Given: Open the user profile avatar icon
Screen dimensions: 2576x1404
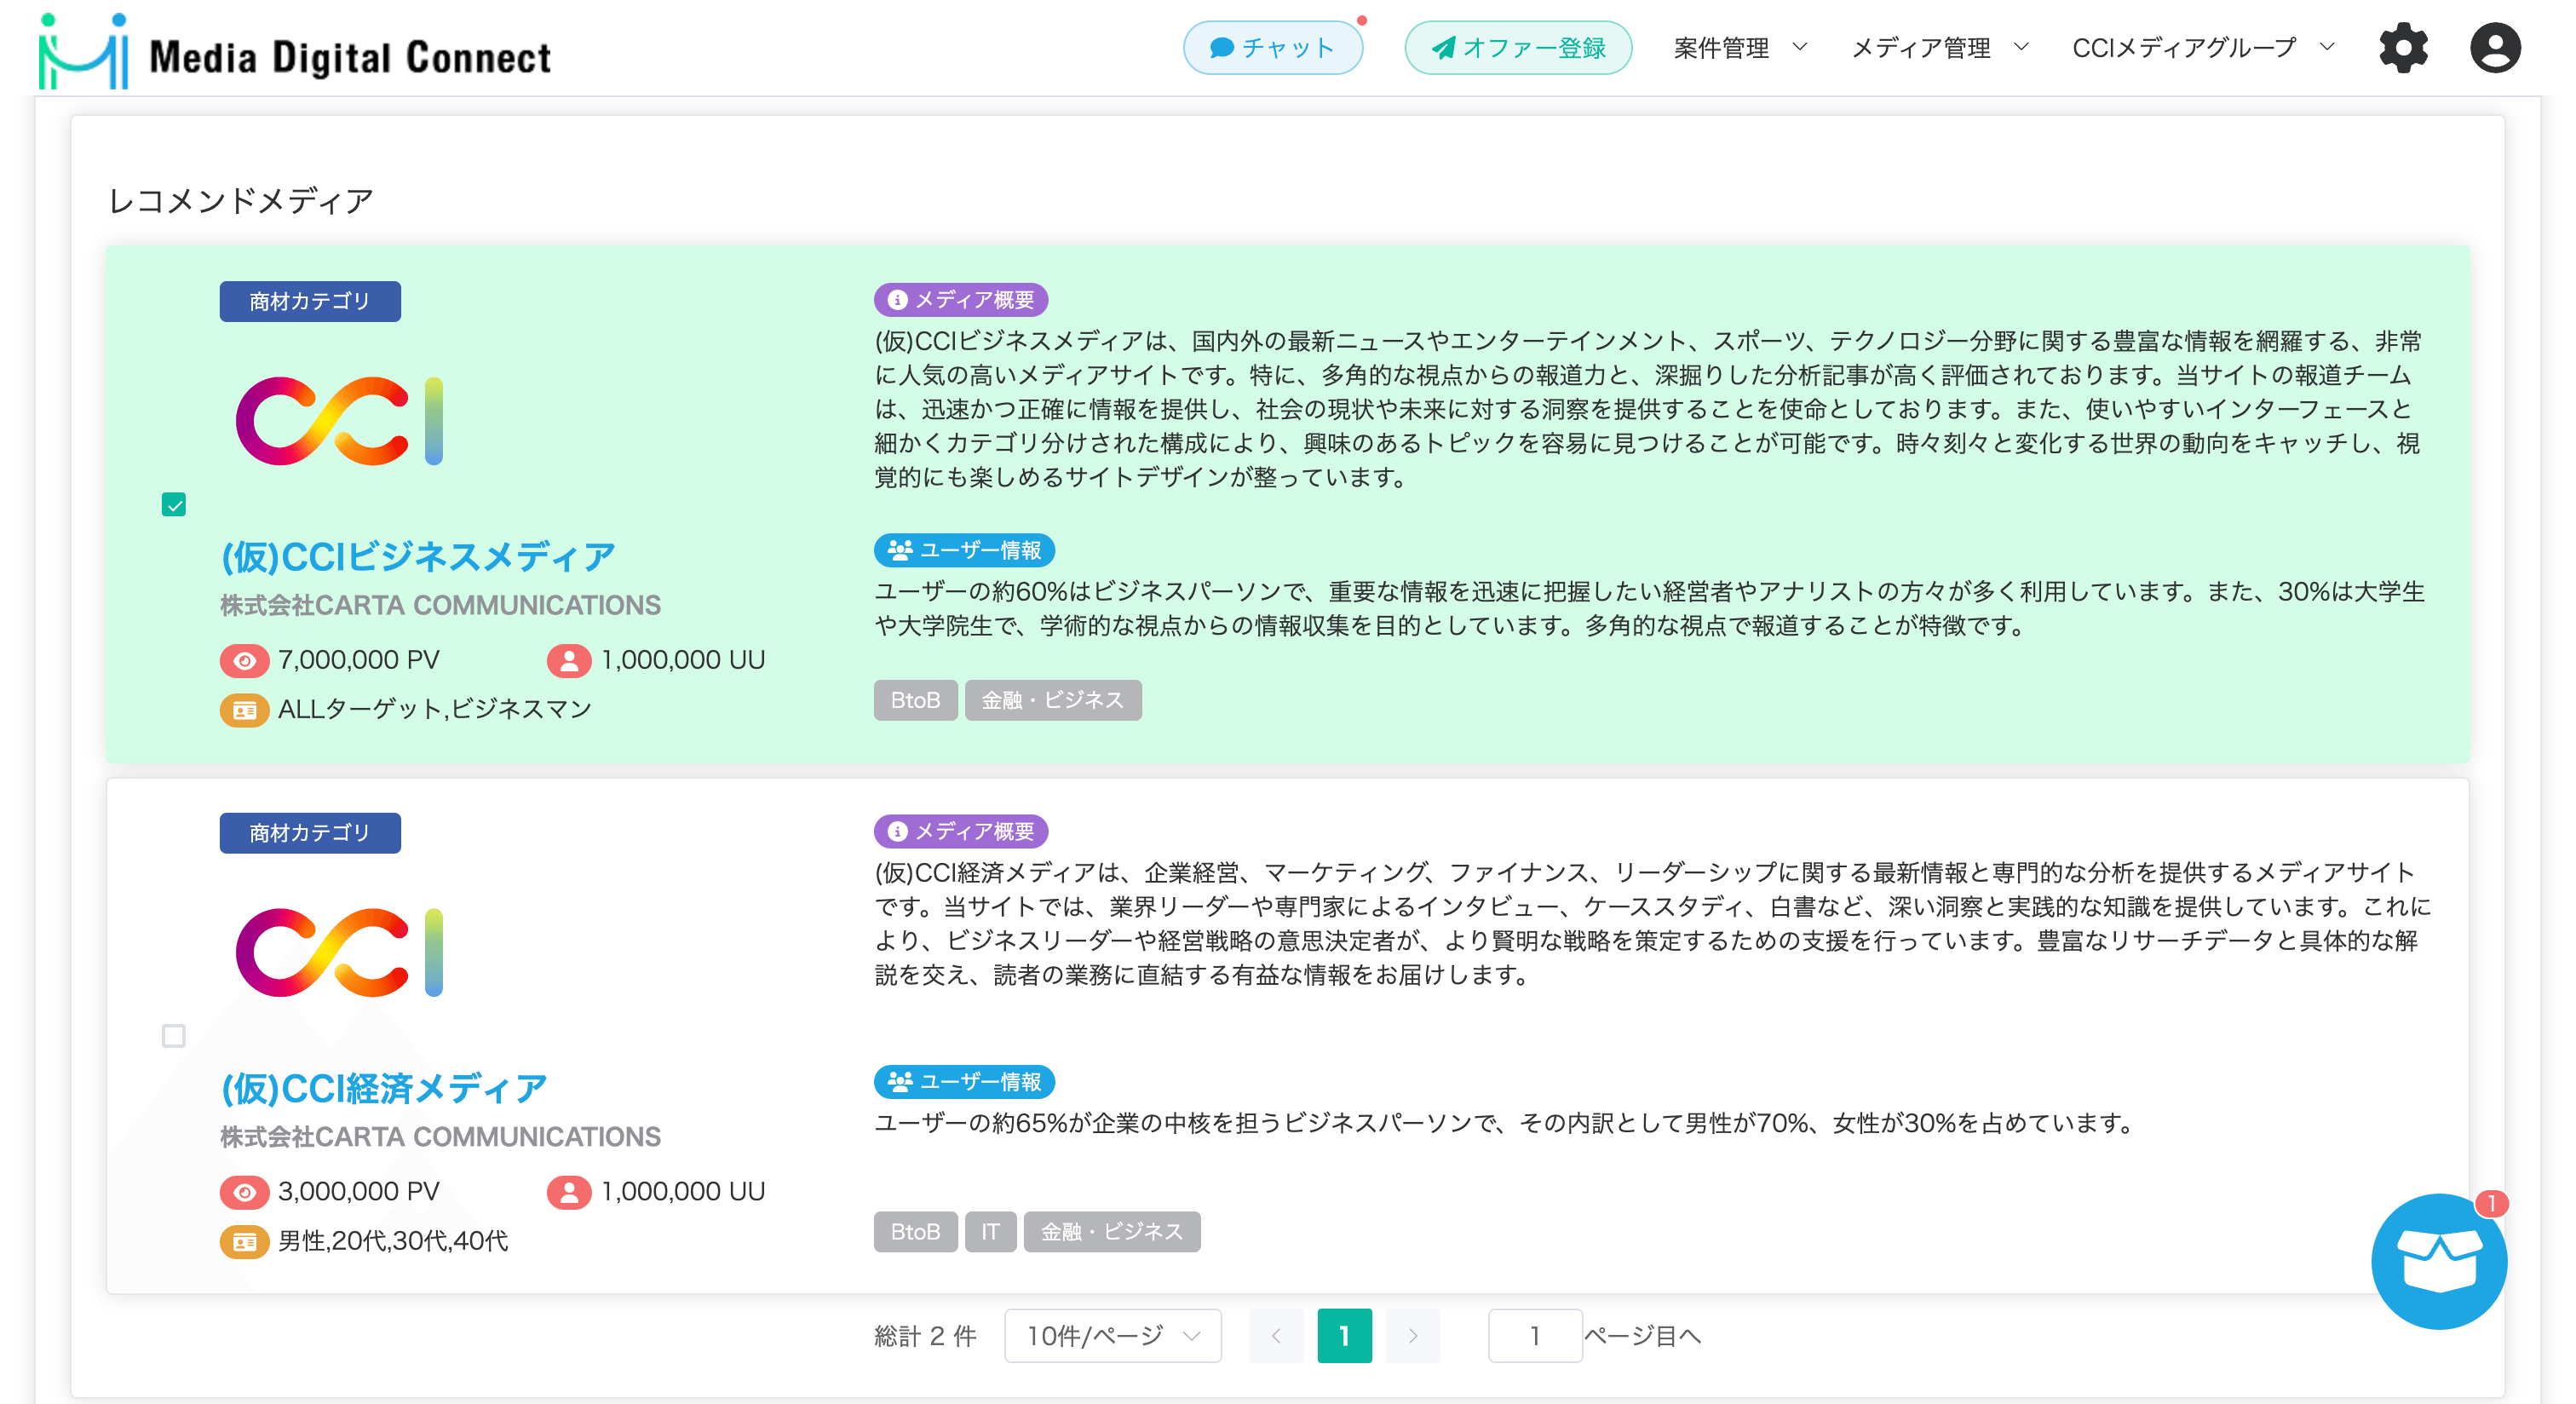Looking at the screenshot, I should (2494, 47).
